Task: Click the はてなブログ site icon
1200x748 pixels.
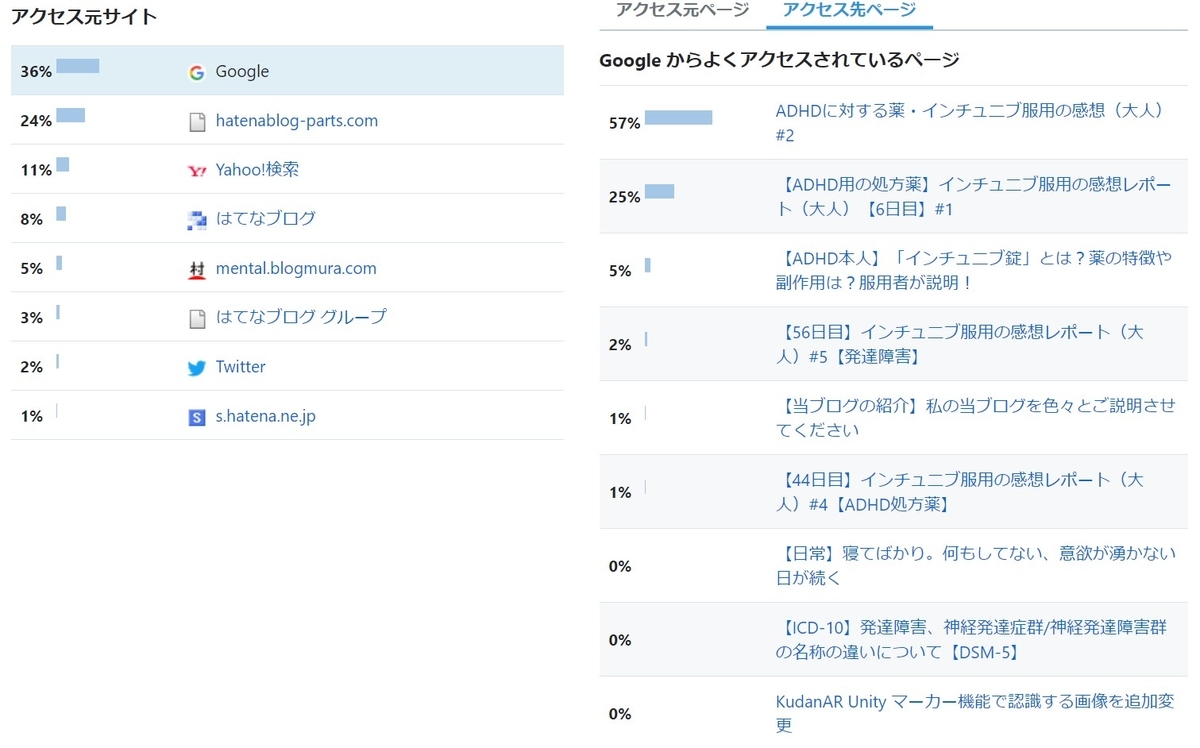Action: click(197, 220)
